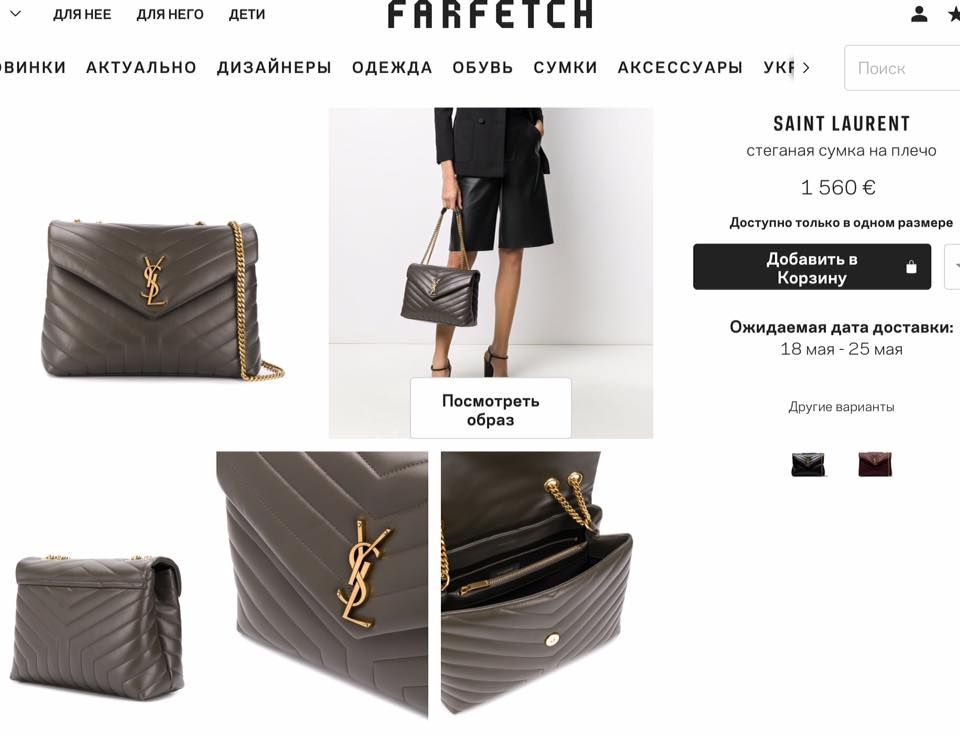
Task: Open the YSL logo close-up image
Action: [322, 584]
